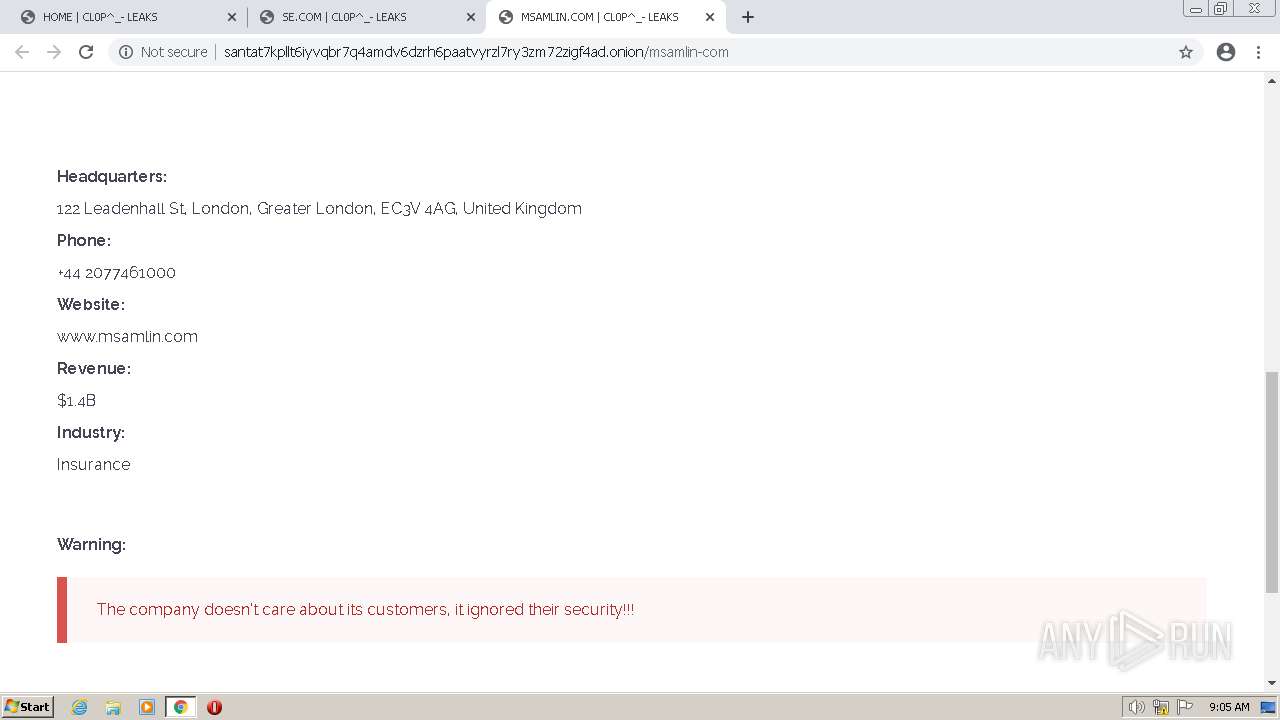Close the MSAMLIN.COM tab
Viewport: 1280px width, 720px height.
click(710, 17)
